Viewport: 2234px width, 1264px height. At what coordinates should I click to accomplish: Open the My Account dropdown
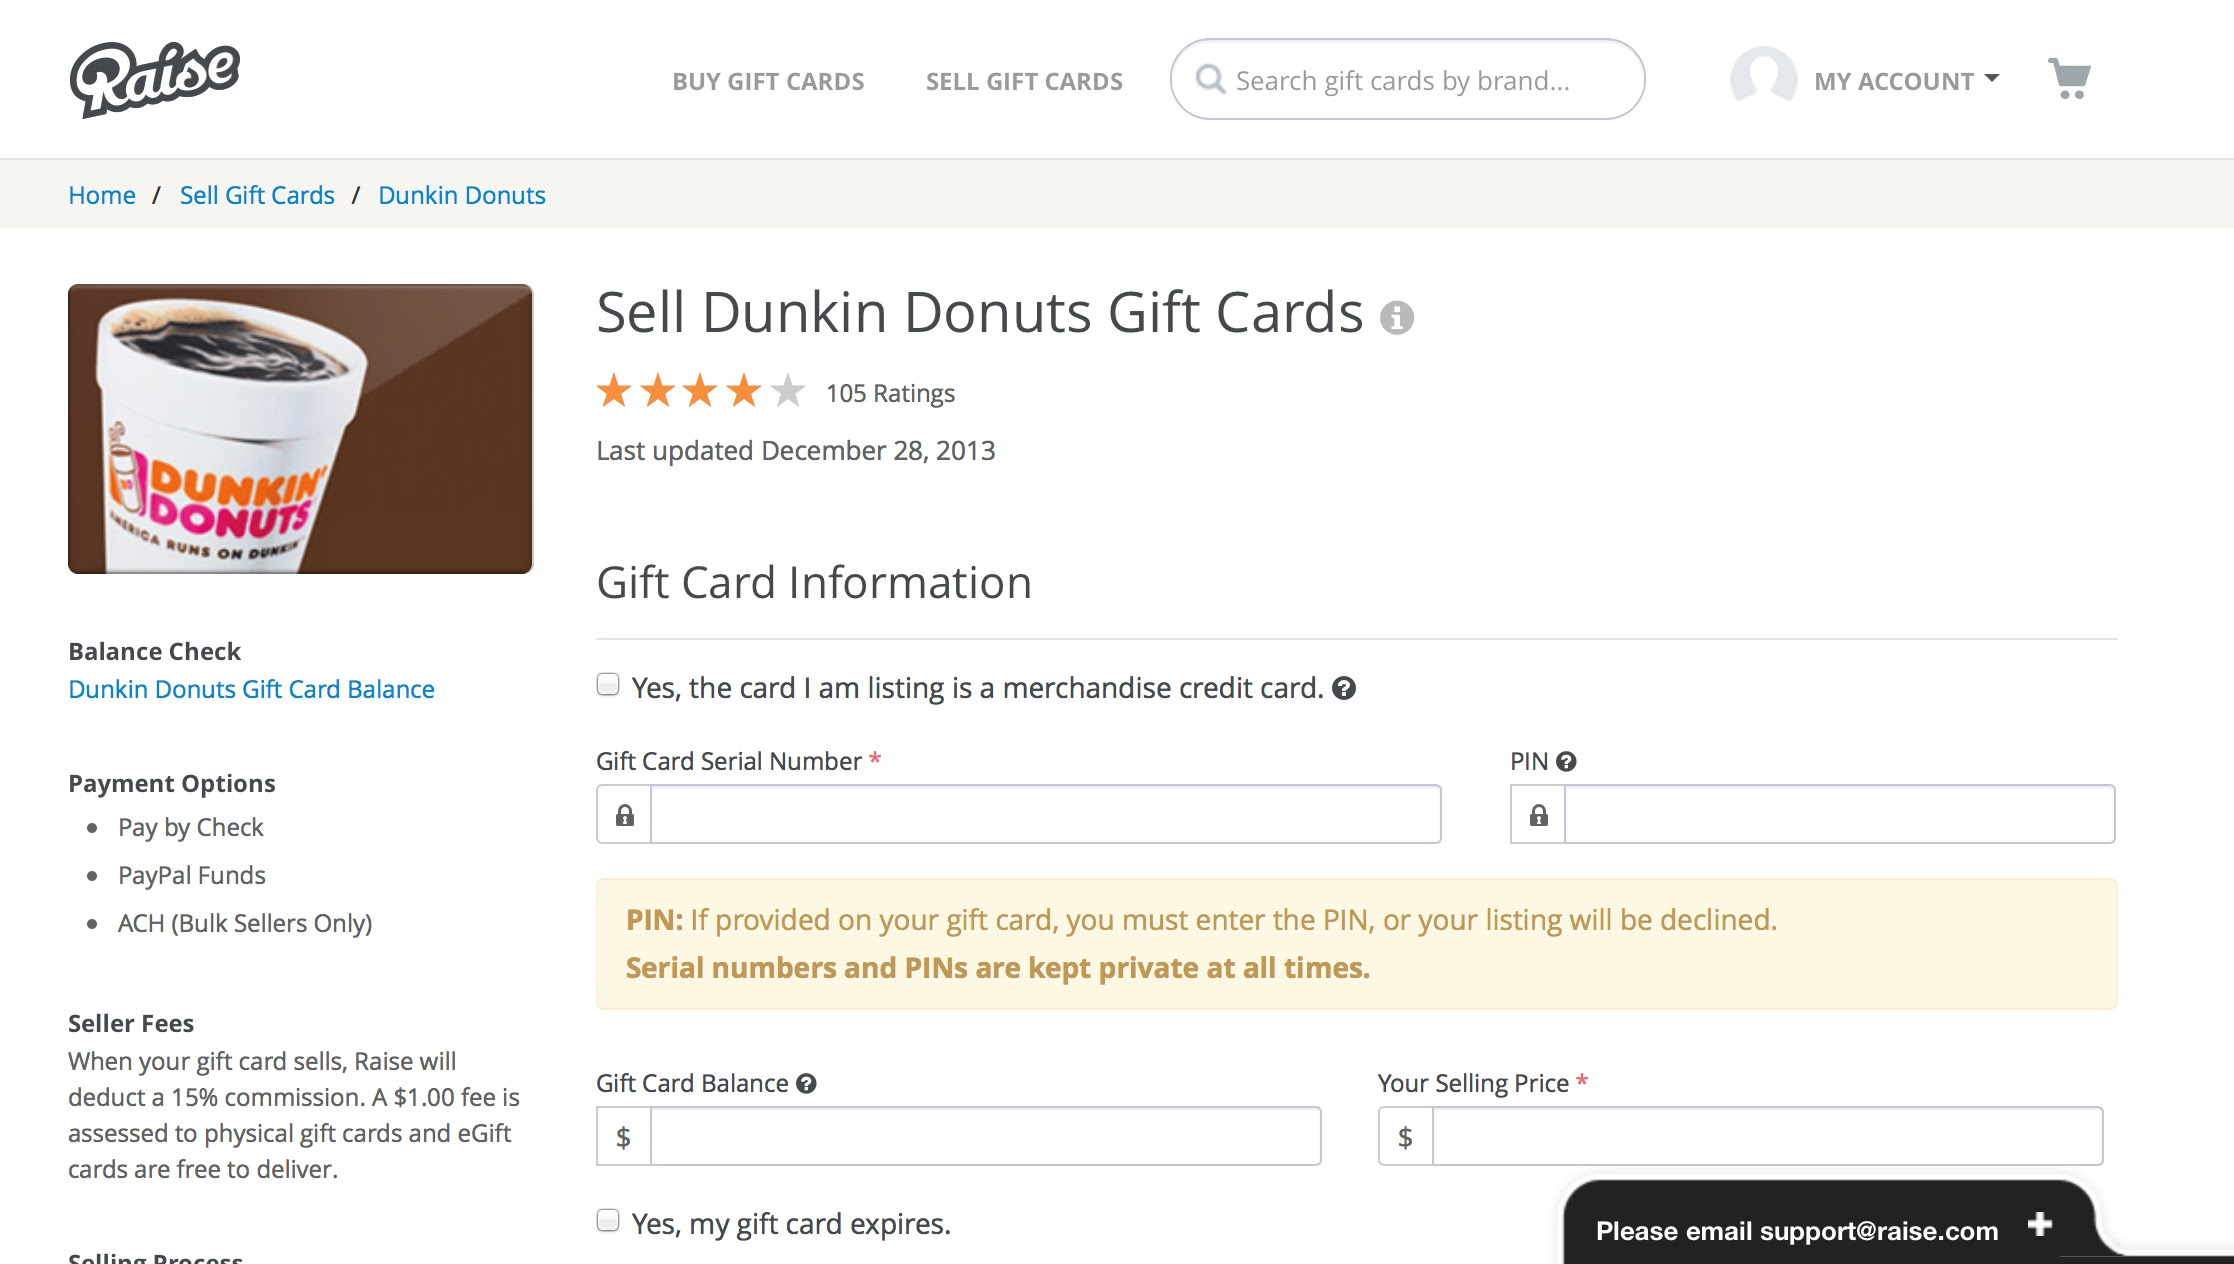[x=1906, y=81]
